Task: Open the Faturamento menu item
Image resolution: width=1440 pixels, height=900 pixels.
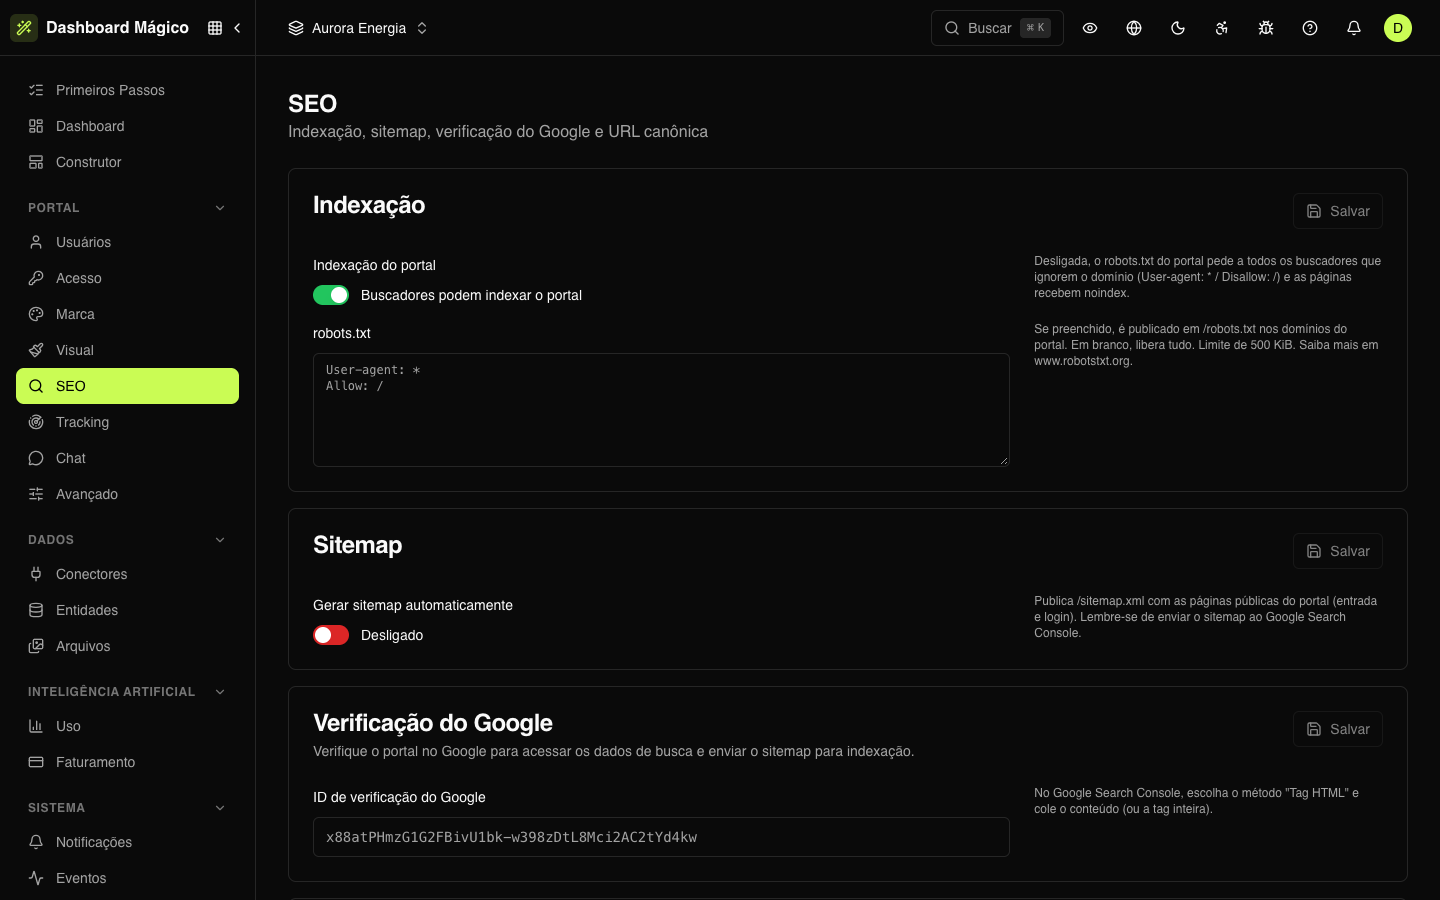Action: 127,762
